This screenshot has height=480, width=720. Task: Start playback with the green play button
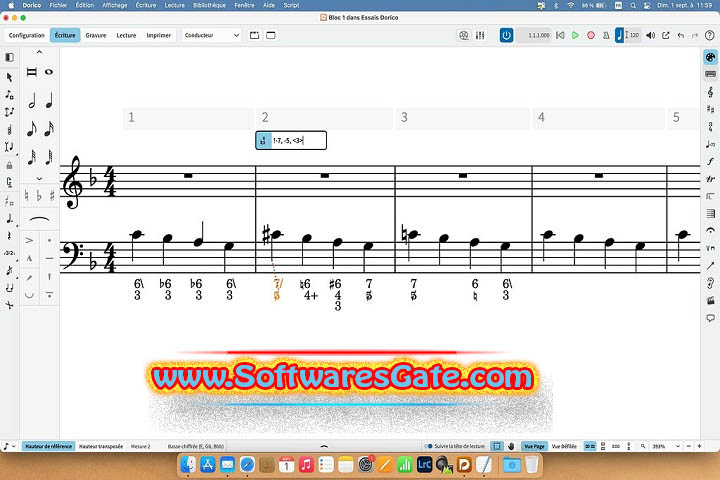click(575, 35)
